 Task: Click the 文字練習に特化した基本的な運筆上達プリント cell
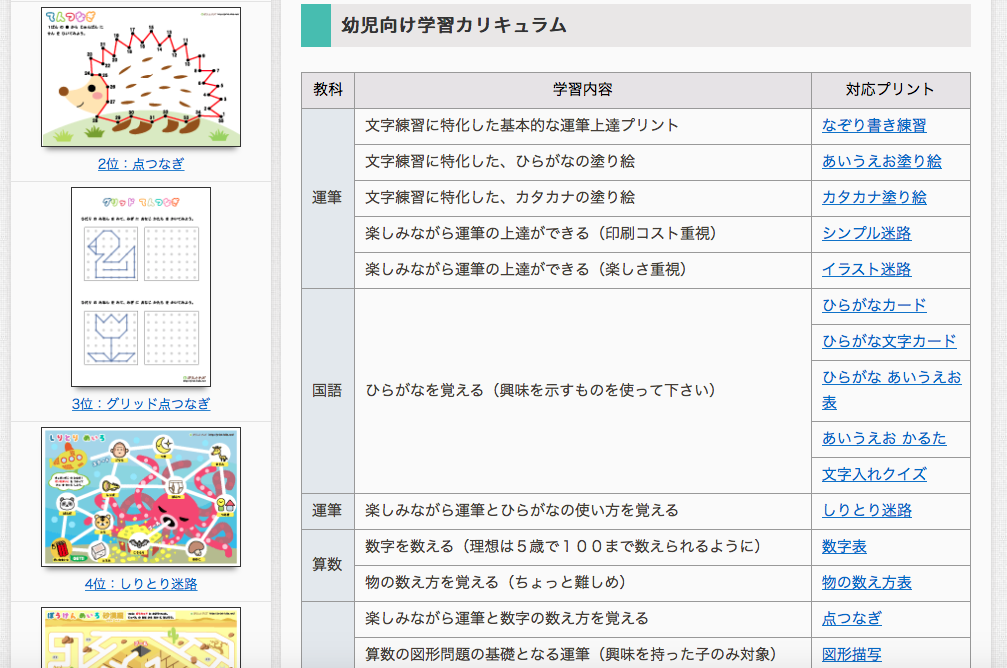tap(582, 126)
